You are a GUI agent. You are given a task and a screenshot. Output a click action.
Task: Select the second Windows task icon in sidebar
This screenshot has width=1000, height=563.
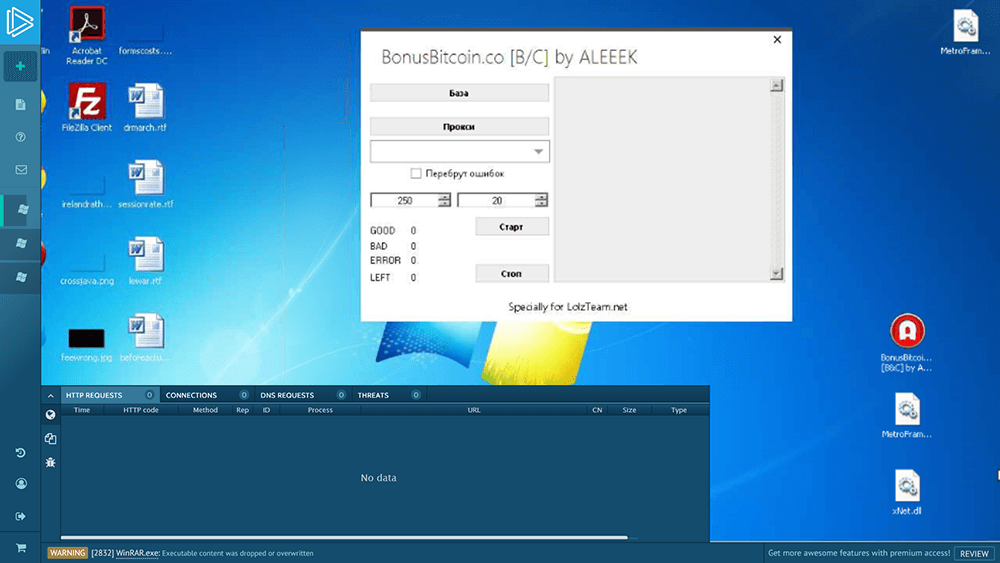pyautogui.click(x=21, y=244)
